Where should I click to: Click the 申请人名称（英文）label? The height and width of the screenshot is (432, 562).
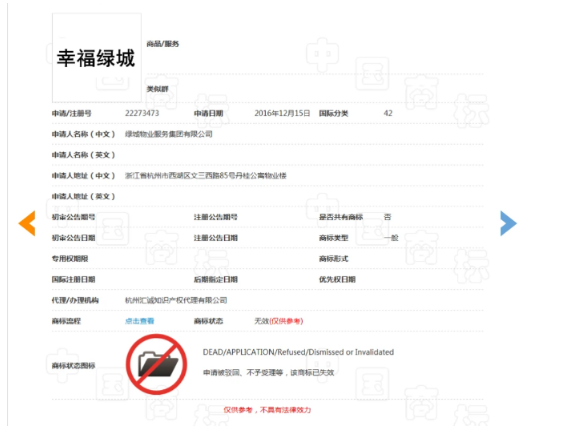coord(84,155)
